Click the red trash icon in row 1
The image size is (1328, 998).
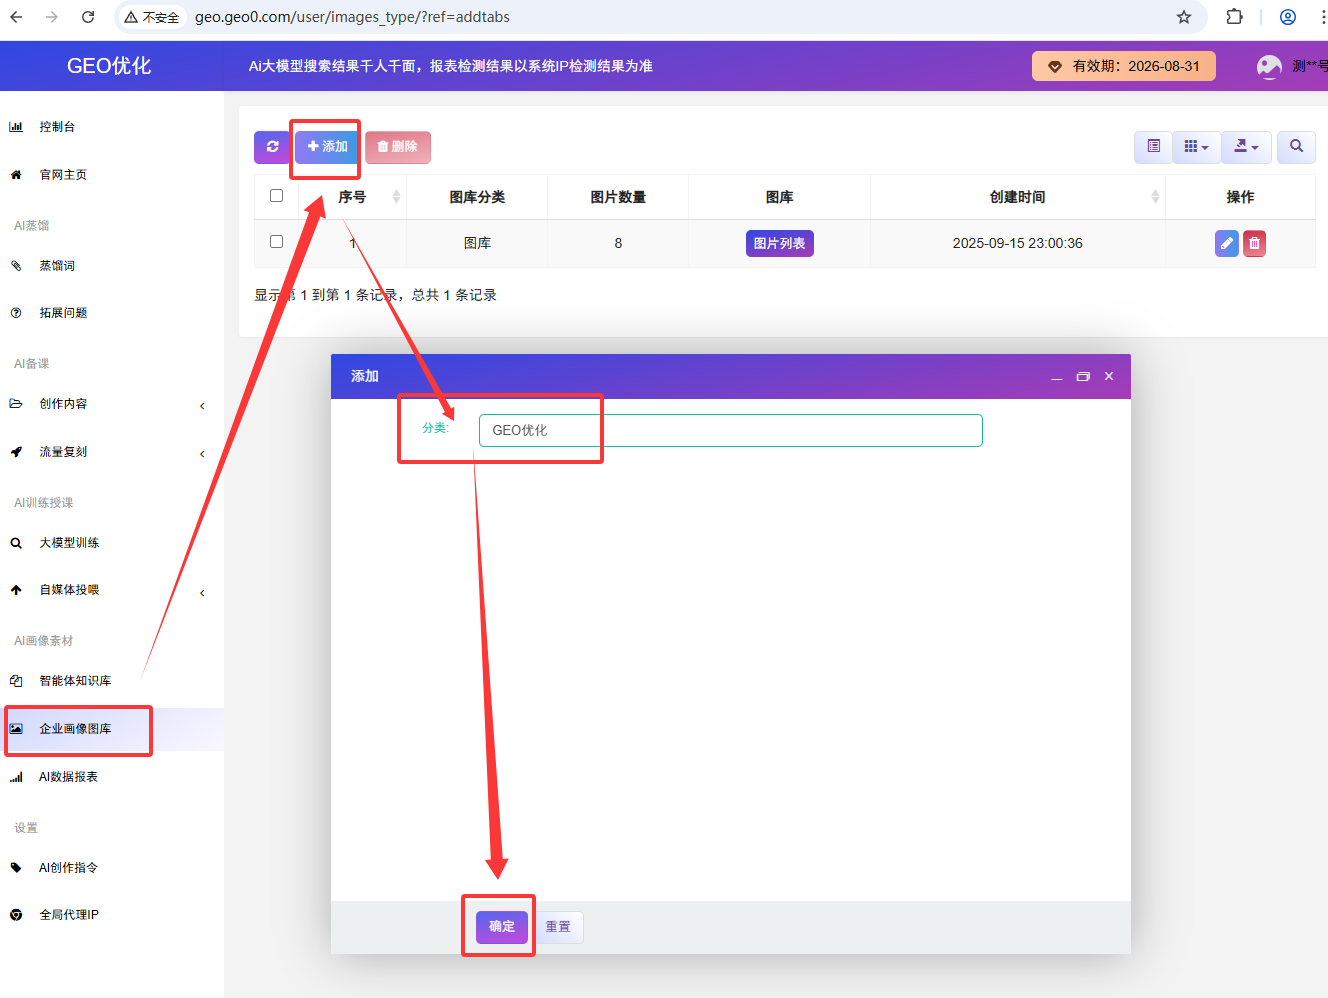coord(1254,243)
